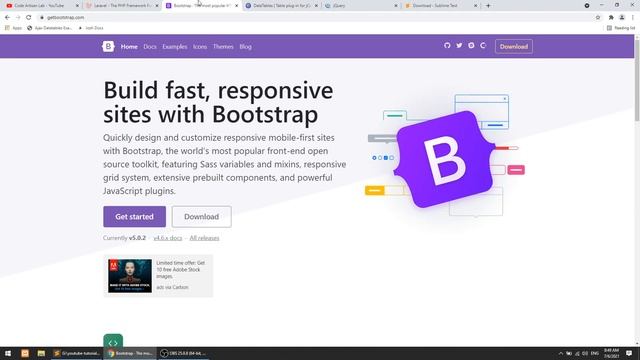Show hidden tray icons chevron
Image resolution: width=640 pixels, height=360 pixels.
coord(560,353)
